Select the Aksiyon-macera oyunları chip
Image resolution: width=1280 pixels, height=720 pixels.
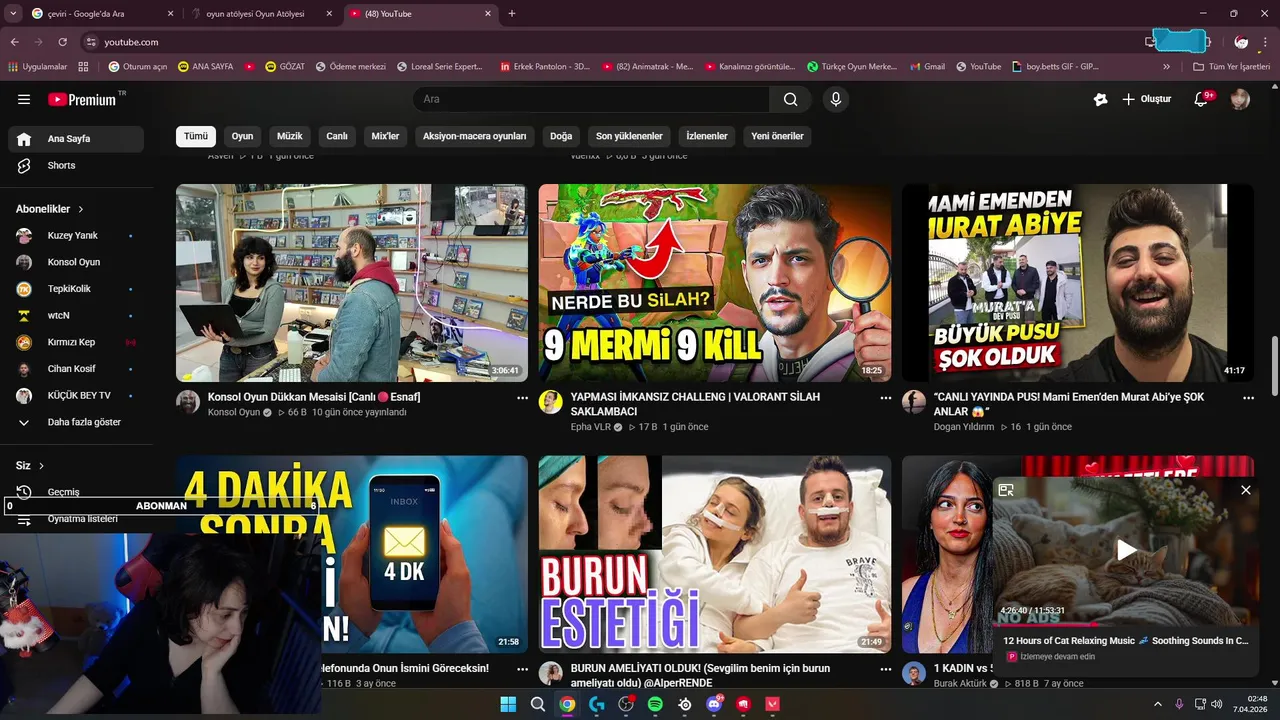pos(474,136)
